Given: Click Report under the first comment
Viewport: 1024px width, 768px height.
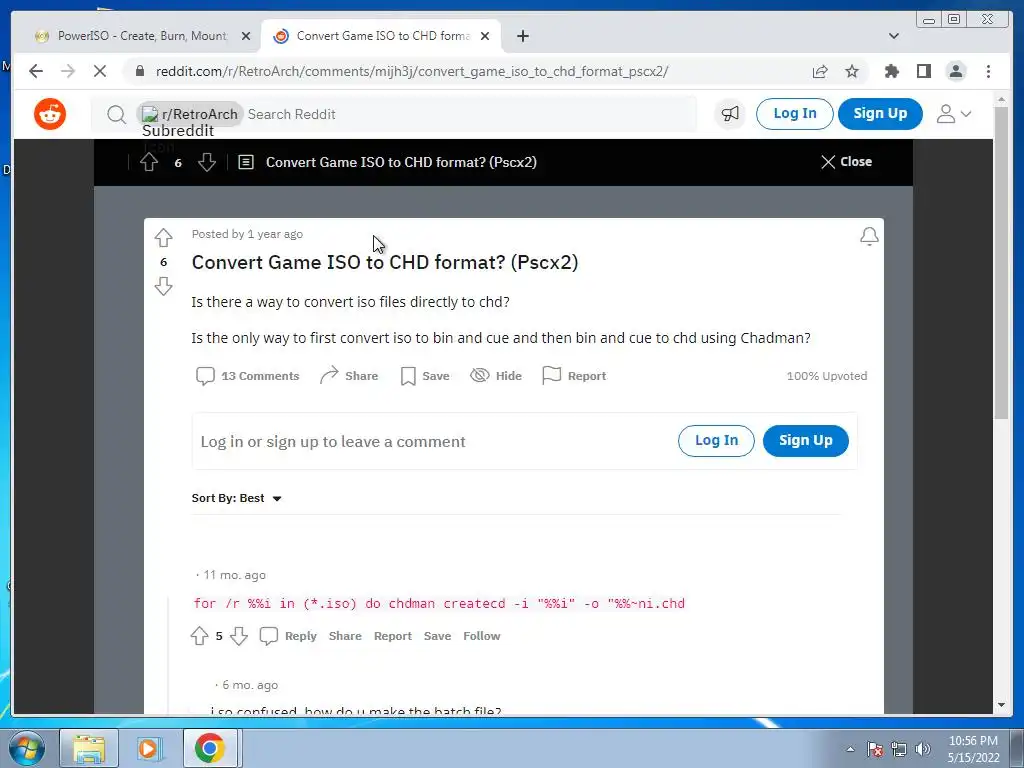Looking at the screenshot, I should [x=392, y=636].
